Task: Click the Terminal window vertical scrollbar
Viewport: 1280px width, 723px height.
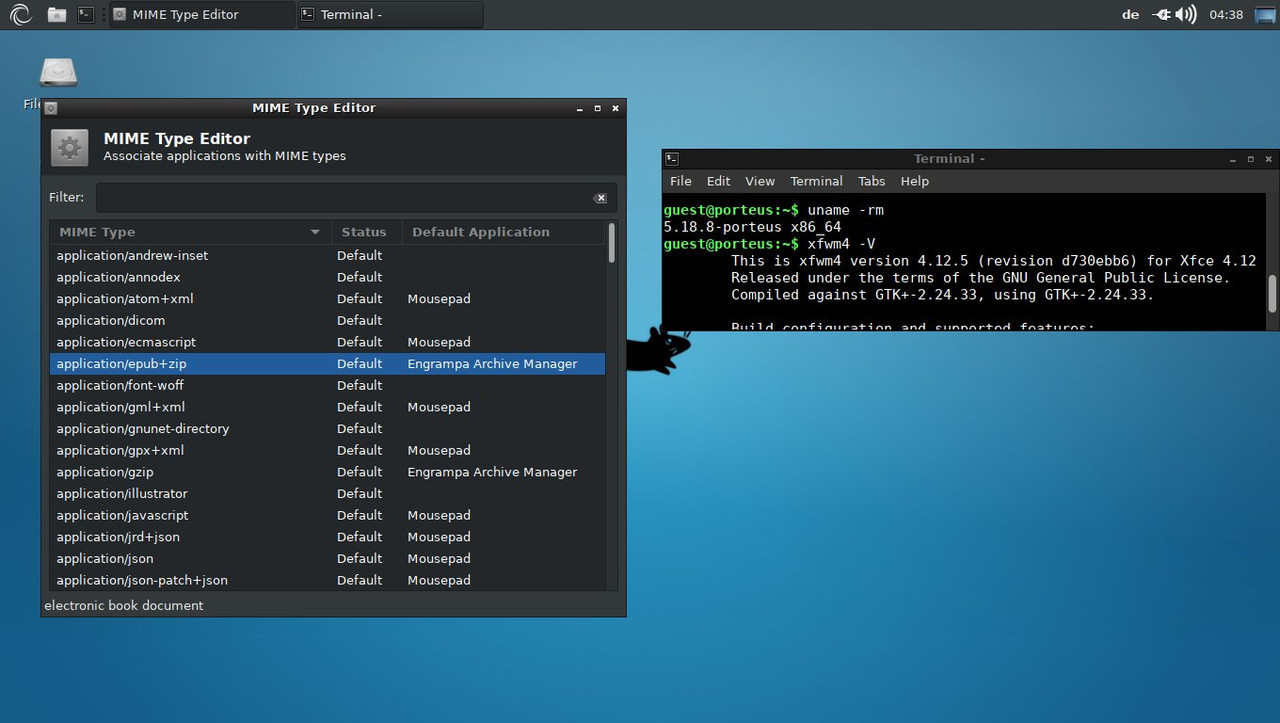Action: (x=1273, y=294)
